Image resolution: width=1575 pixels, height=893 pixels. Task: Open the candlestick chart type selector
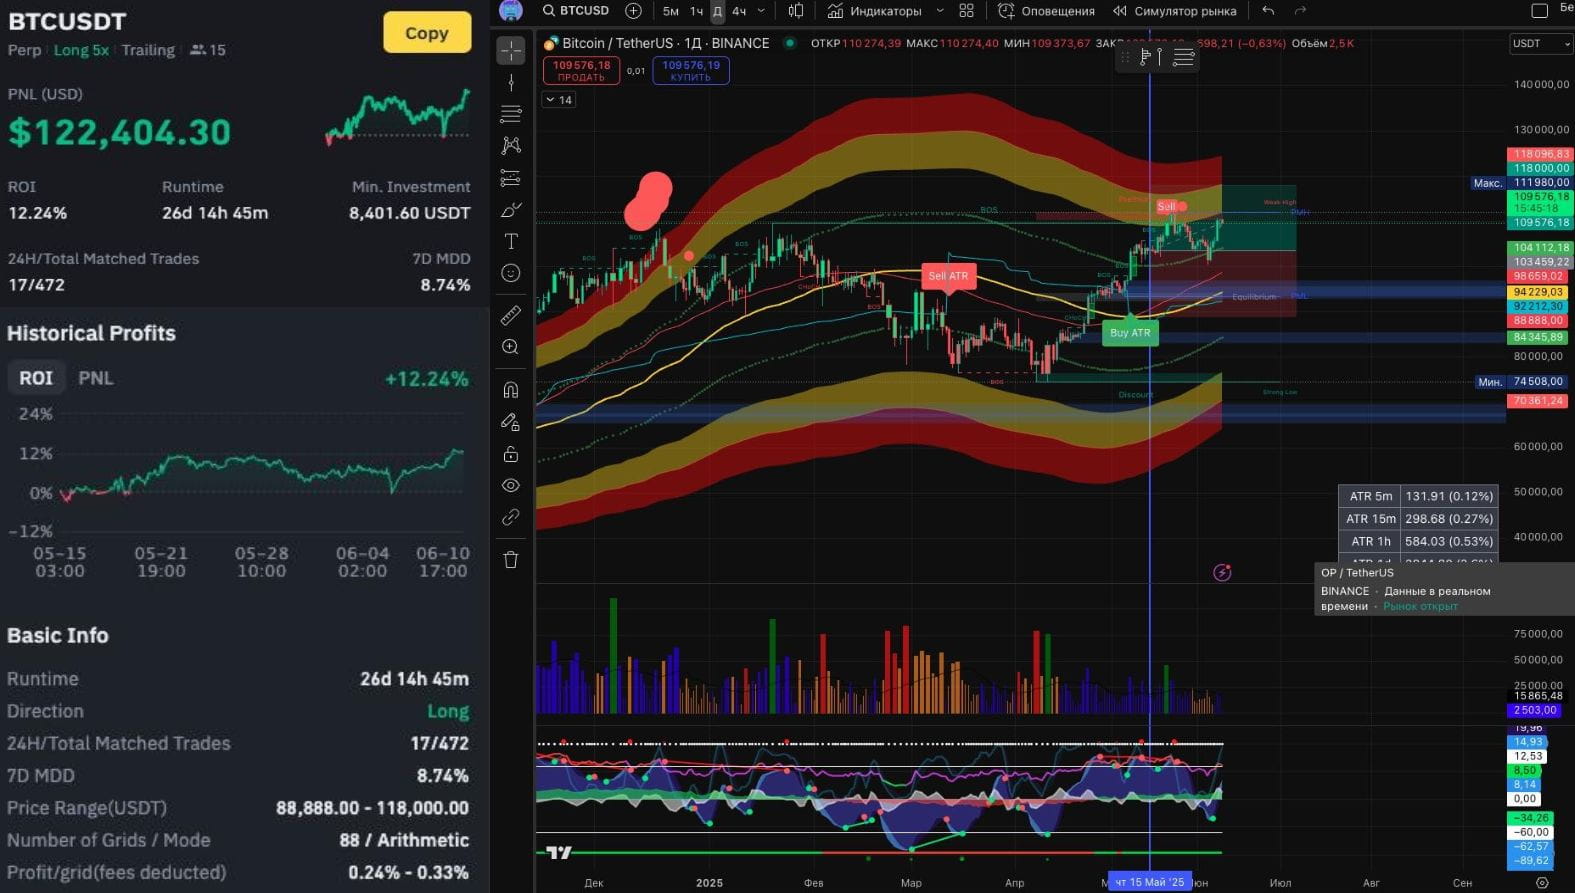796,11
